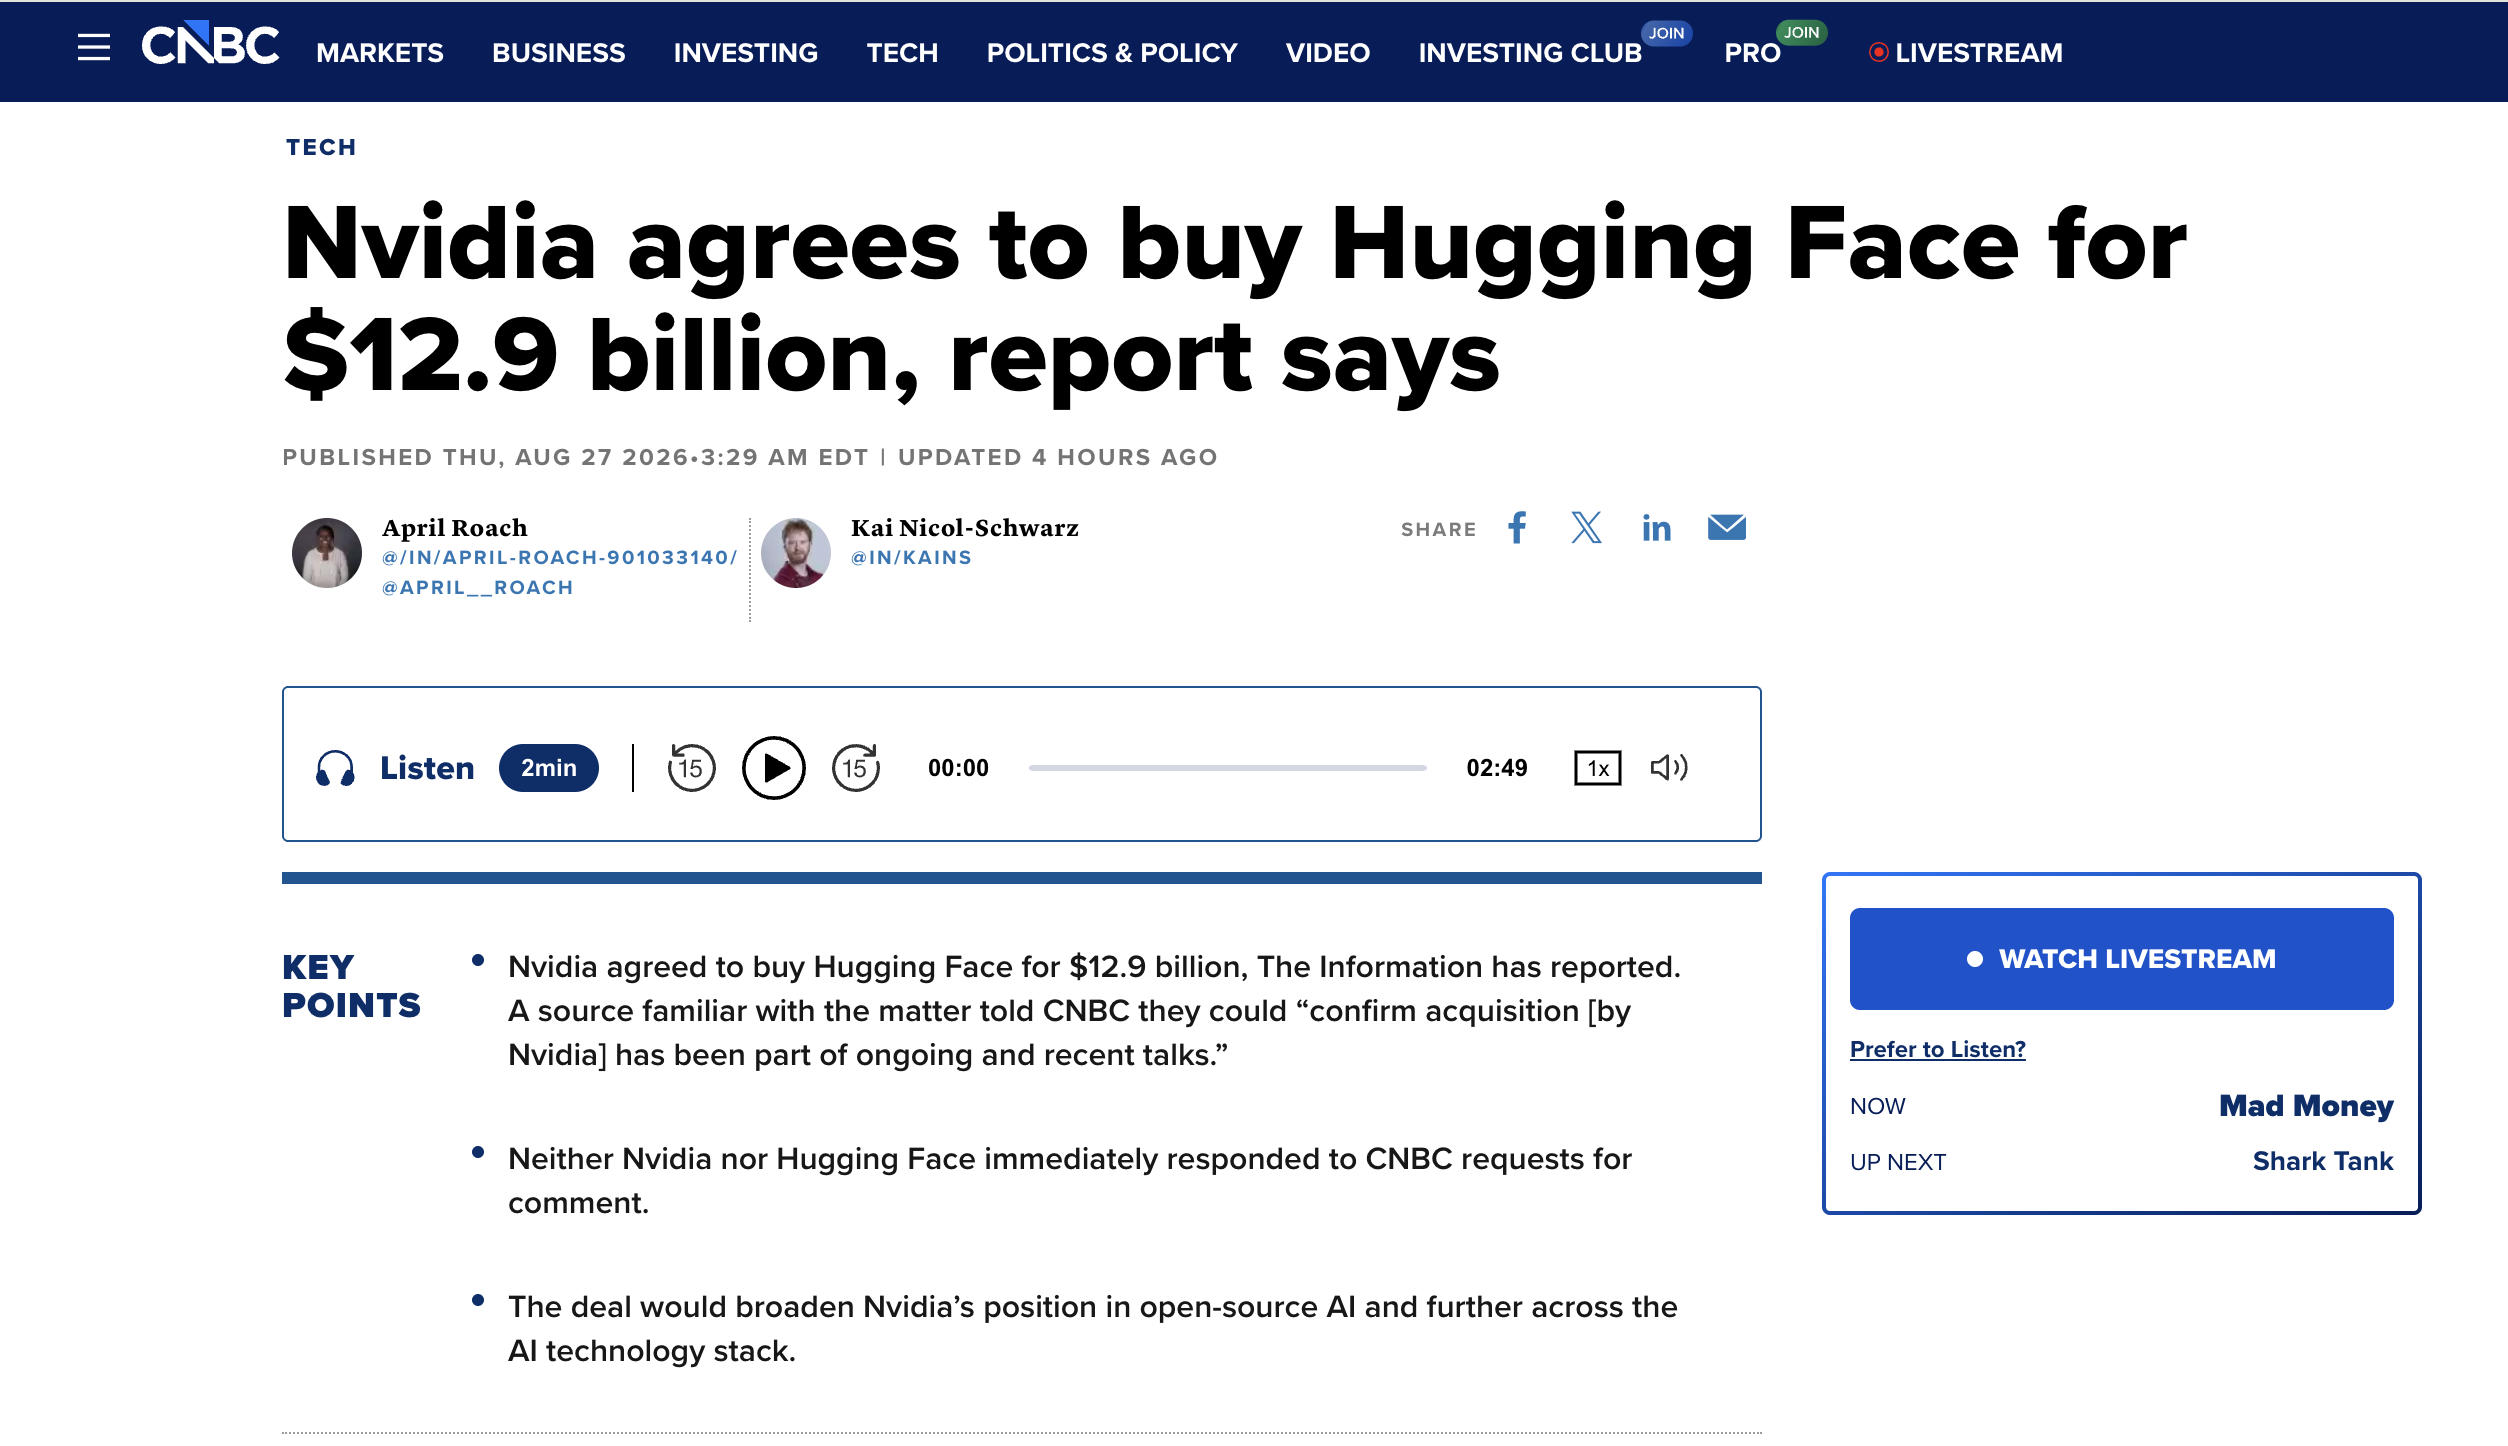Visit Kai Nicol-Schwarz's @IN/KAINS profile
This screenshot has height=1446, width=2508.
pos(911,558)
